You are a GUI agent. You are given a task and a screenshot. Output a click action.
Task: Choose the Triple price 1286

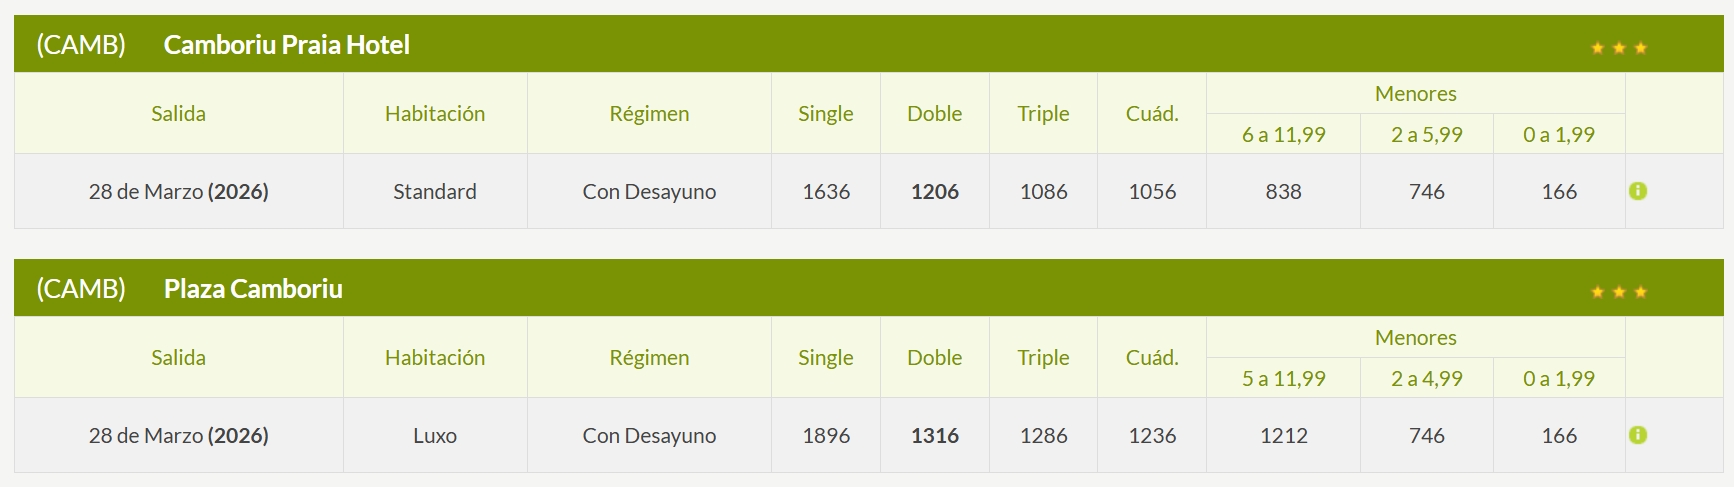(x=1043, y=436)
